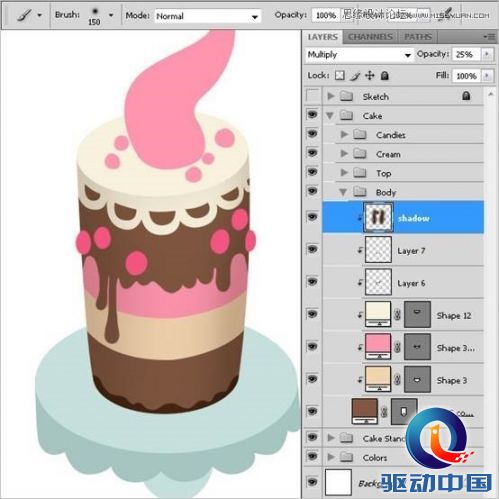Click the layer Opacity 25% field
The width and height of the screenshot is (499, 499).
[x=465, y=55]
